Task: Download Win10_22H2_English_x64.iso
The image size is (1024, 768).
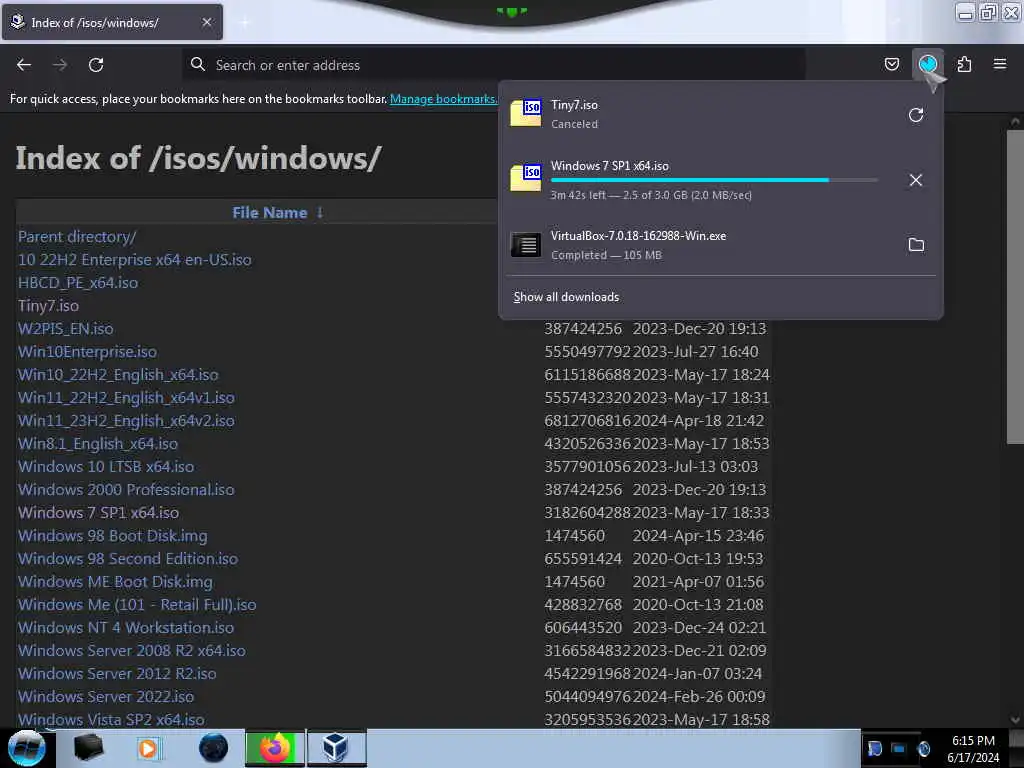Action: pyautogui.click(x=118, y=374)
